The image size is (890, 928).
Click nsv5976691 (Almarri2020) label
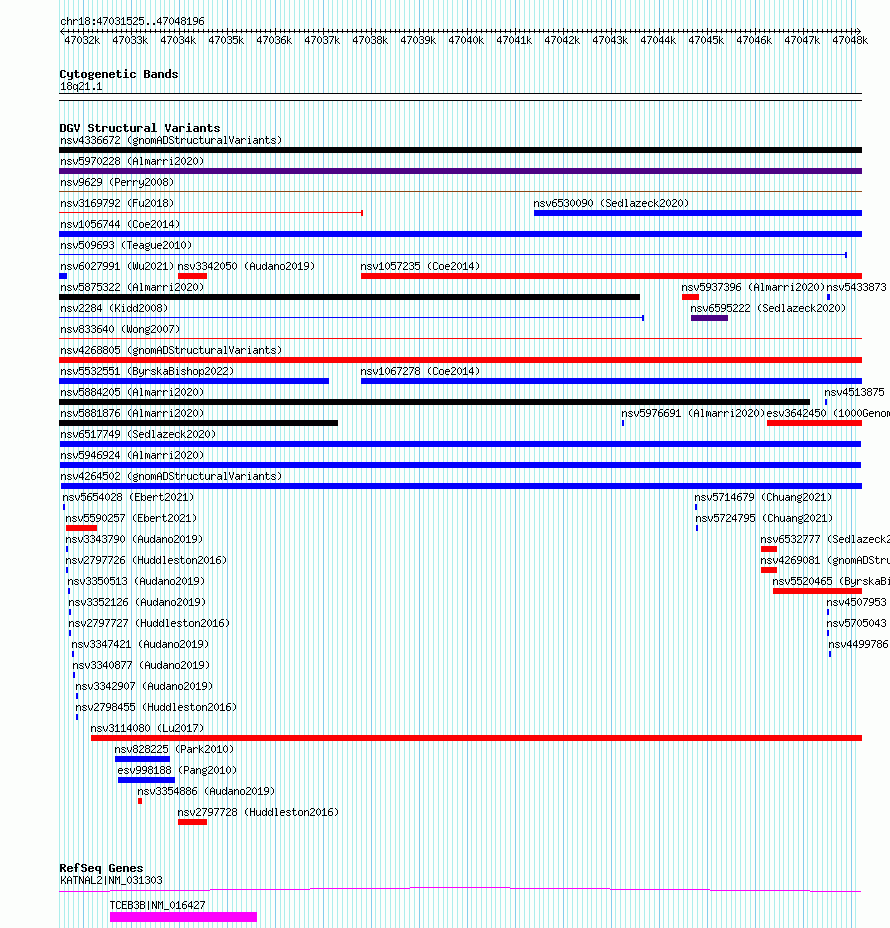coord(693,413)
